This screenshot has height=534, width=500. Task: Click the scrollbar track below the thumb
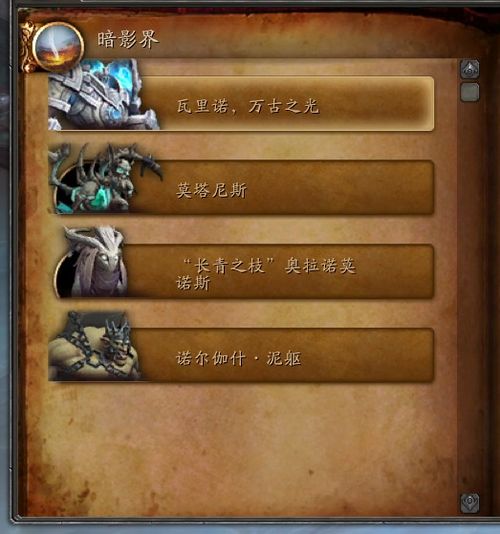pyautogui.click(x=470, y=296)
